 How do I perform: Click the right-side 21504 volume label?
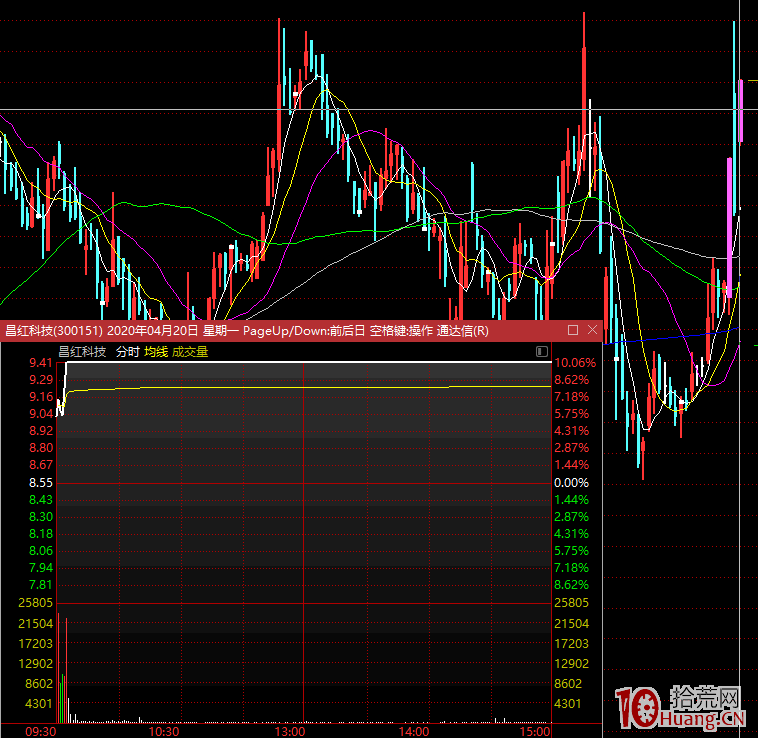[571, 624]
